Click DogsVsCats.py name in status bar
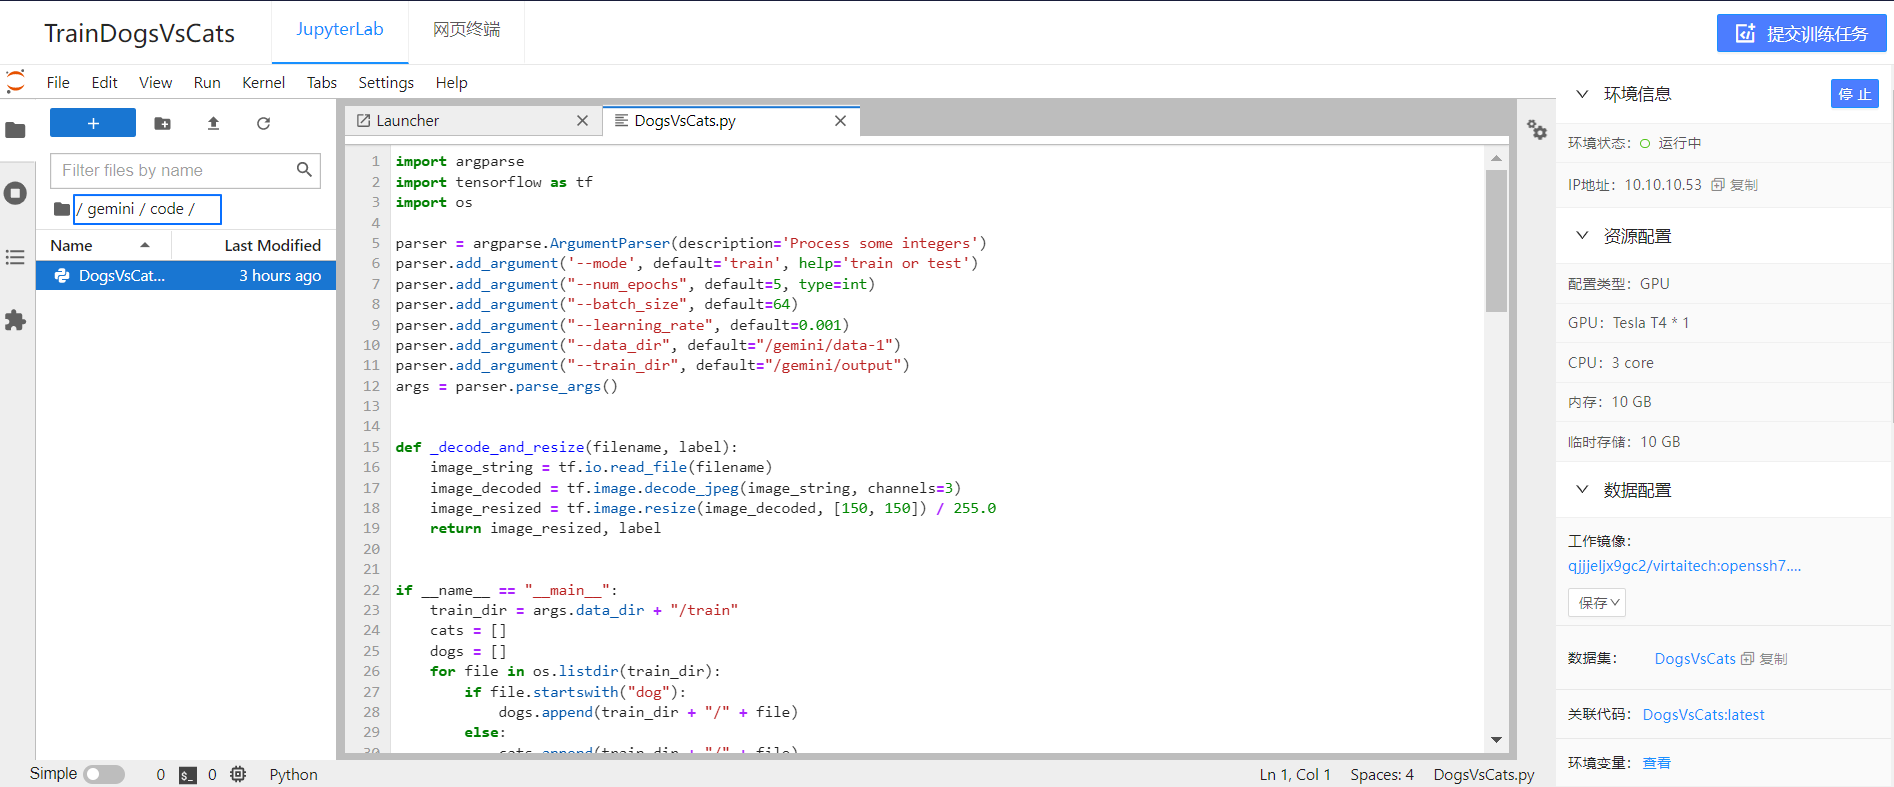Viewport: 1894px width, 787px height. pyautogui.click(x=1484, y=775)
